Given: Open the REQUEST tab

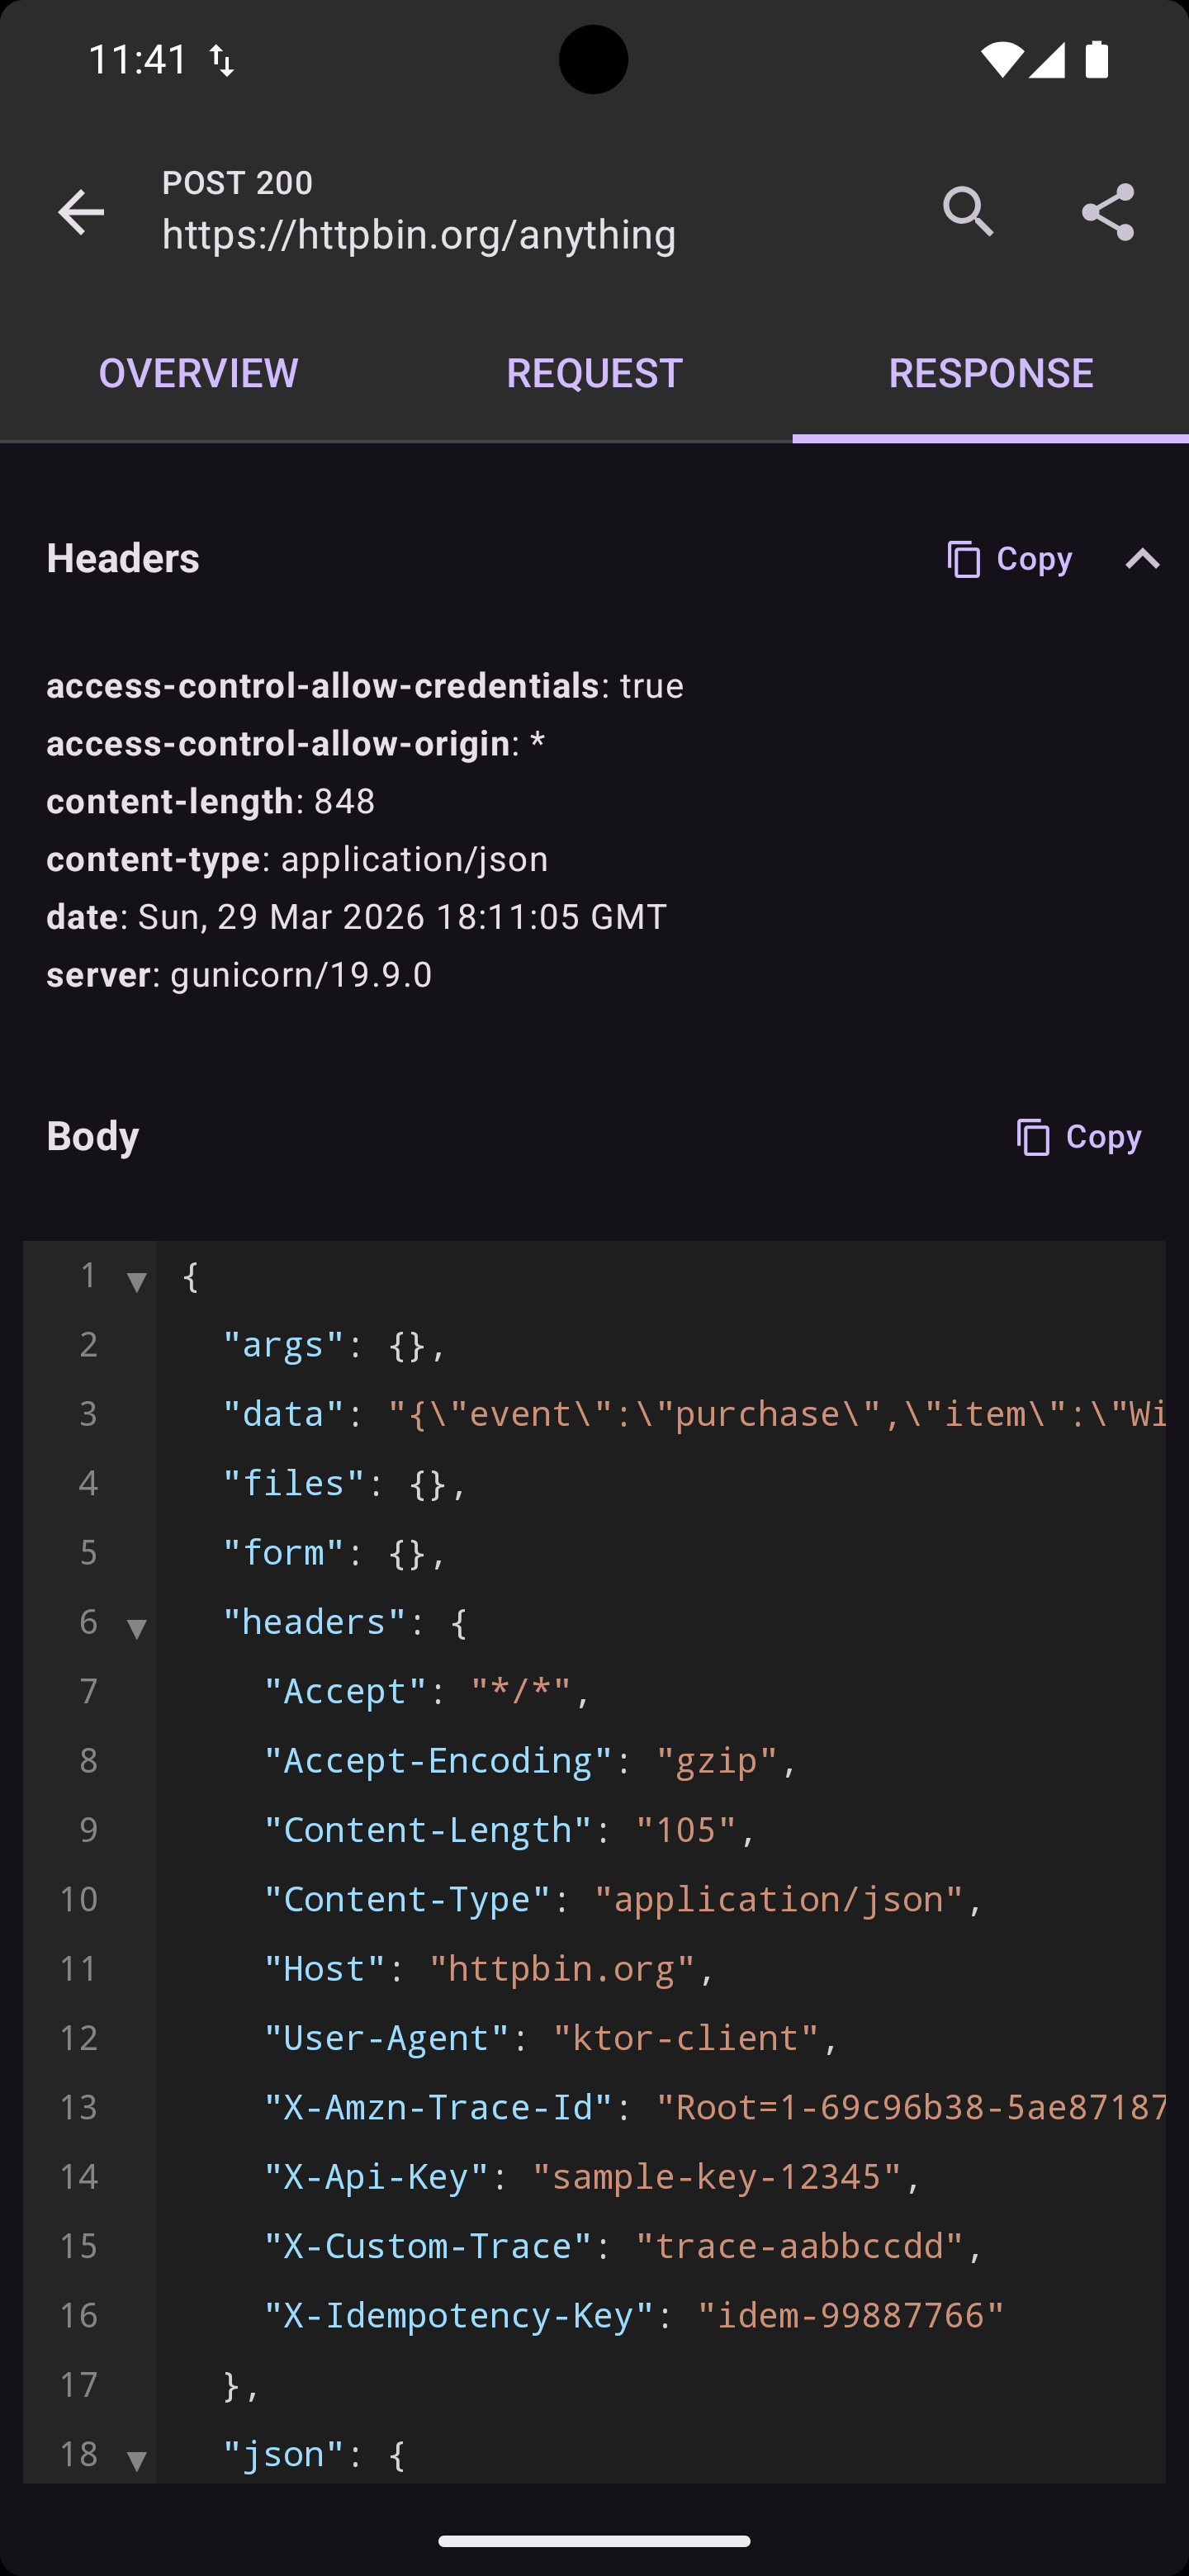Looking at the screenshot, I should (x=594, y=373).
